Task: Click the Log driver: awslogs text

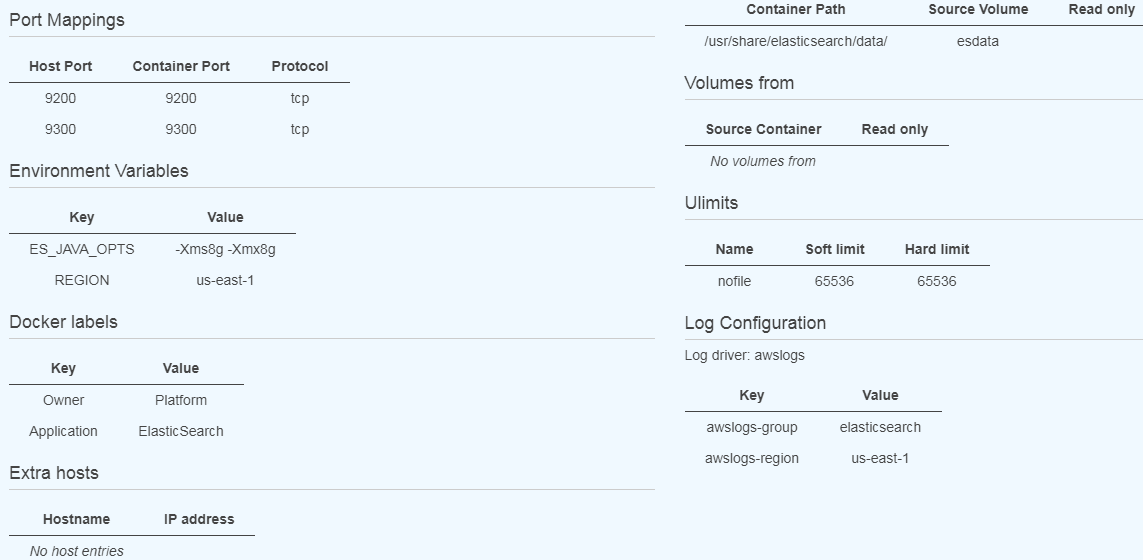Action: (744, 355)
